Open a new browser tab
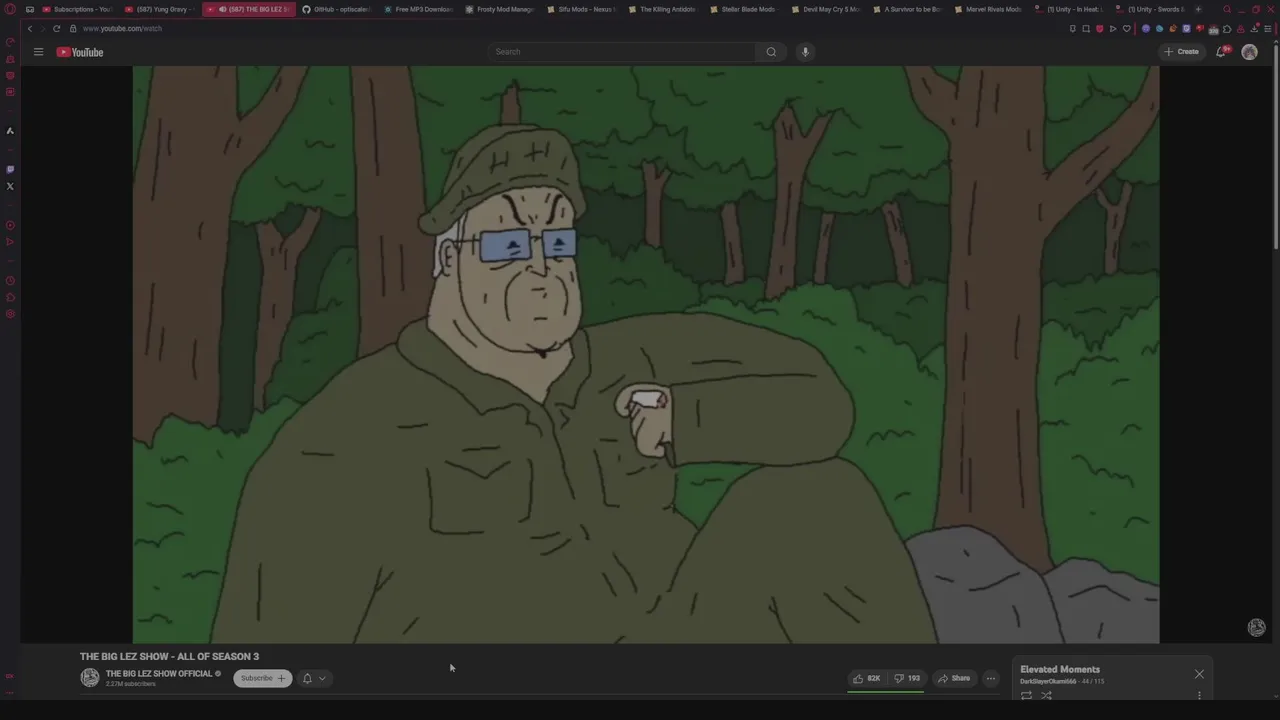This screenshot has width=1280, height=720. (1198, 9)
